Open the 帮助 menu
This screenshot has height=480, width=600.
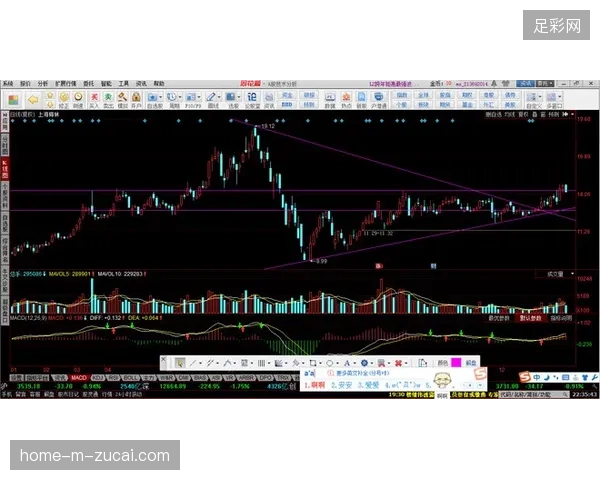159,83
